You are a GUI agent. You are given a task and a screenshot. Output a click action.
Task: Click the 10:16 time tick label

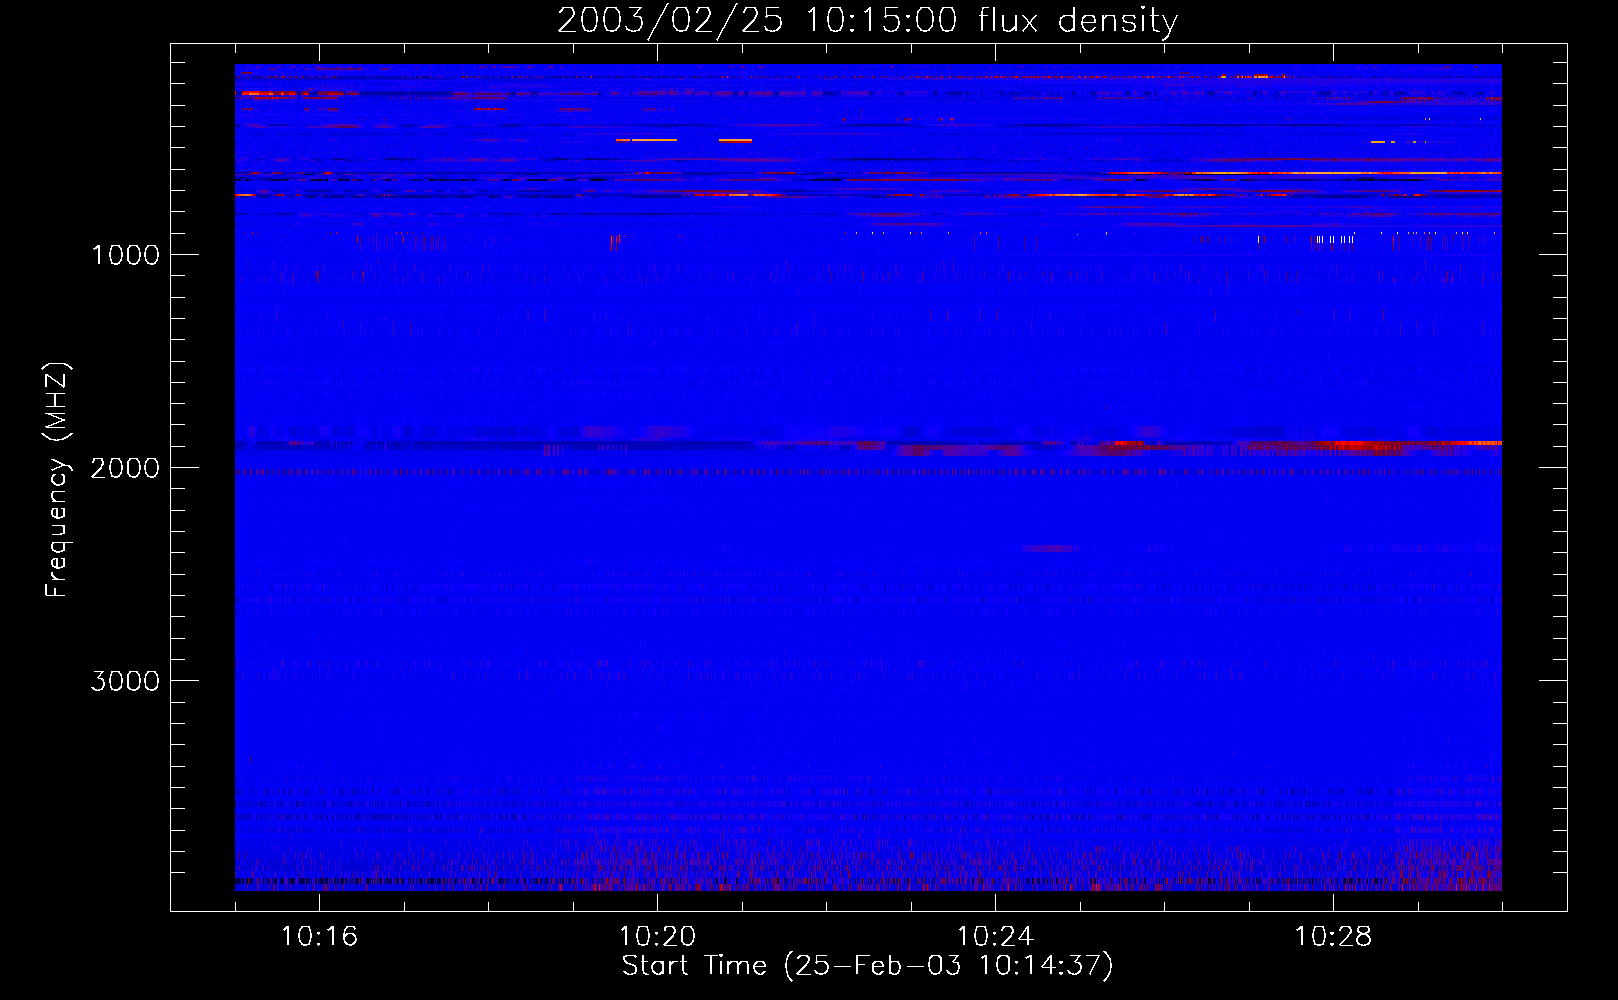(x=319, y=937)
